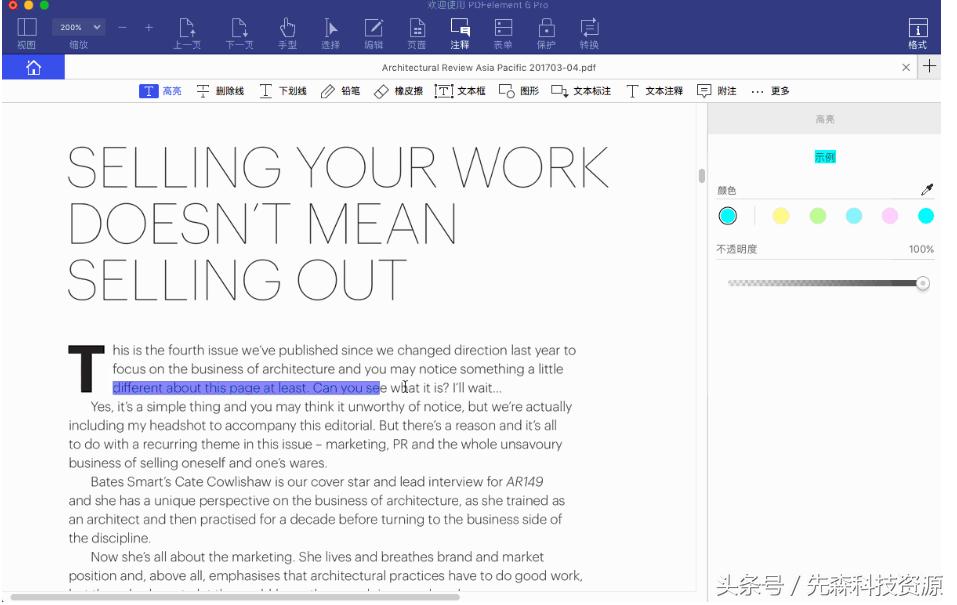Close the PDF document tab
The image size is (957, 605).
(x=906, y=67)
